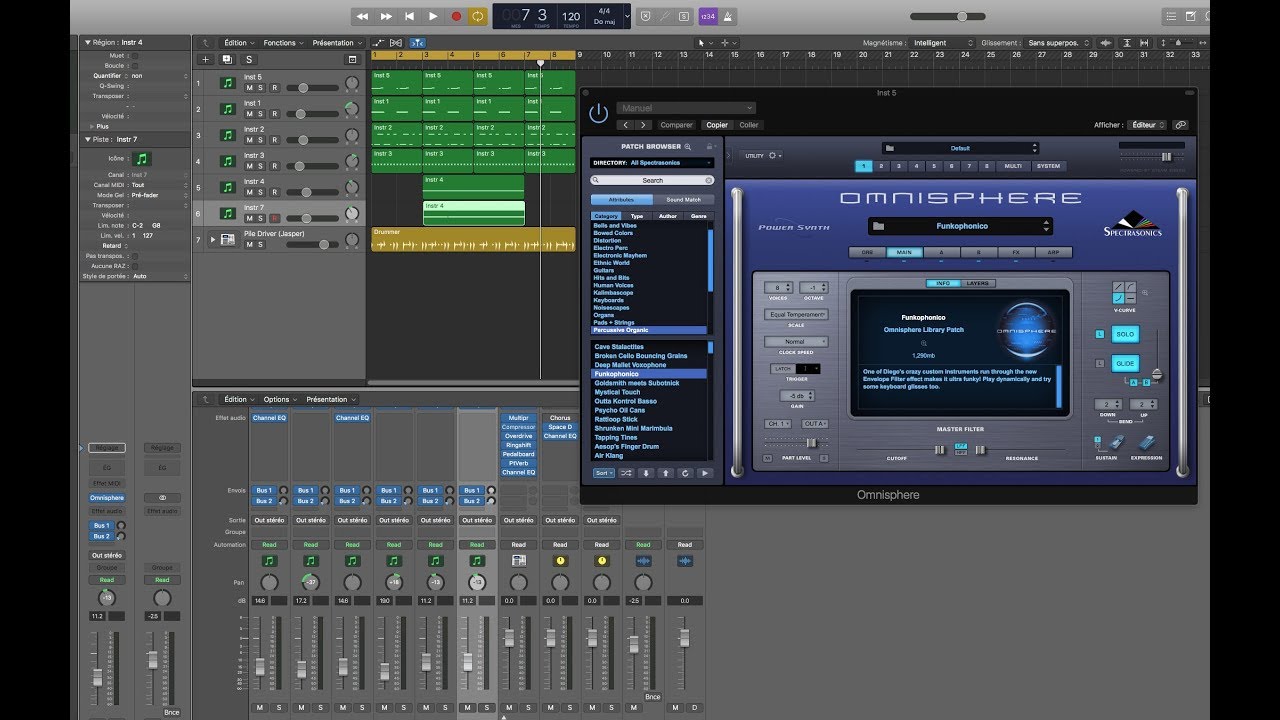
Task: Select the MULTI tab in Omnisphere
Action: (x=1013, y=166)
